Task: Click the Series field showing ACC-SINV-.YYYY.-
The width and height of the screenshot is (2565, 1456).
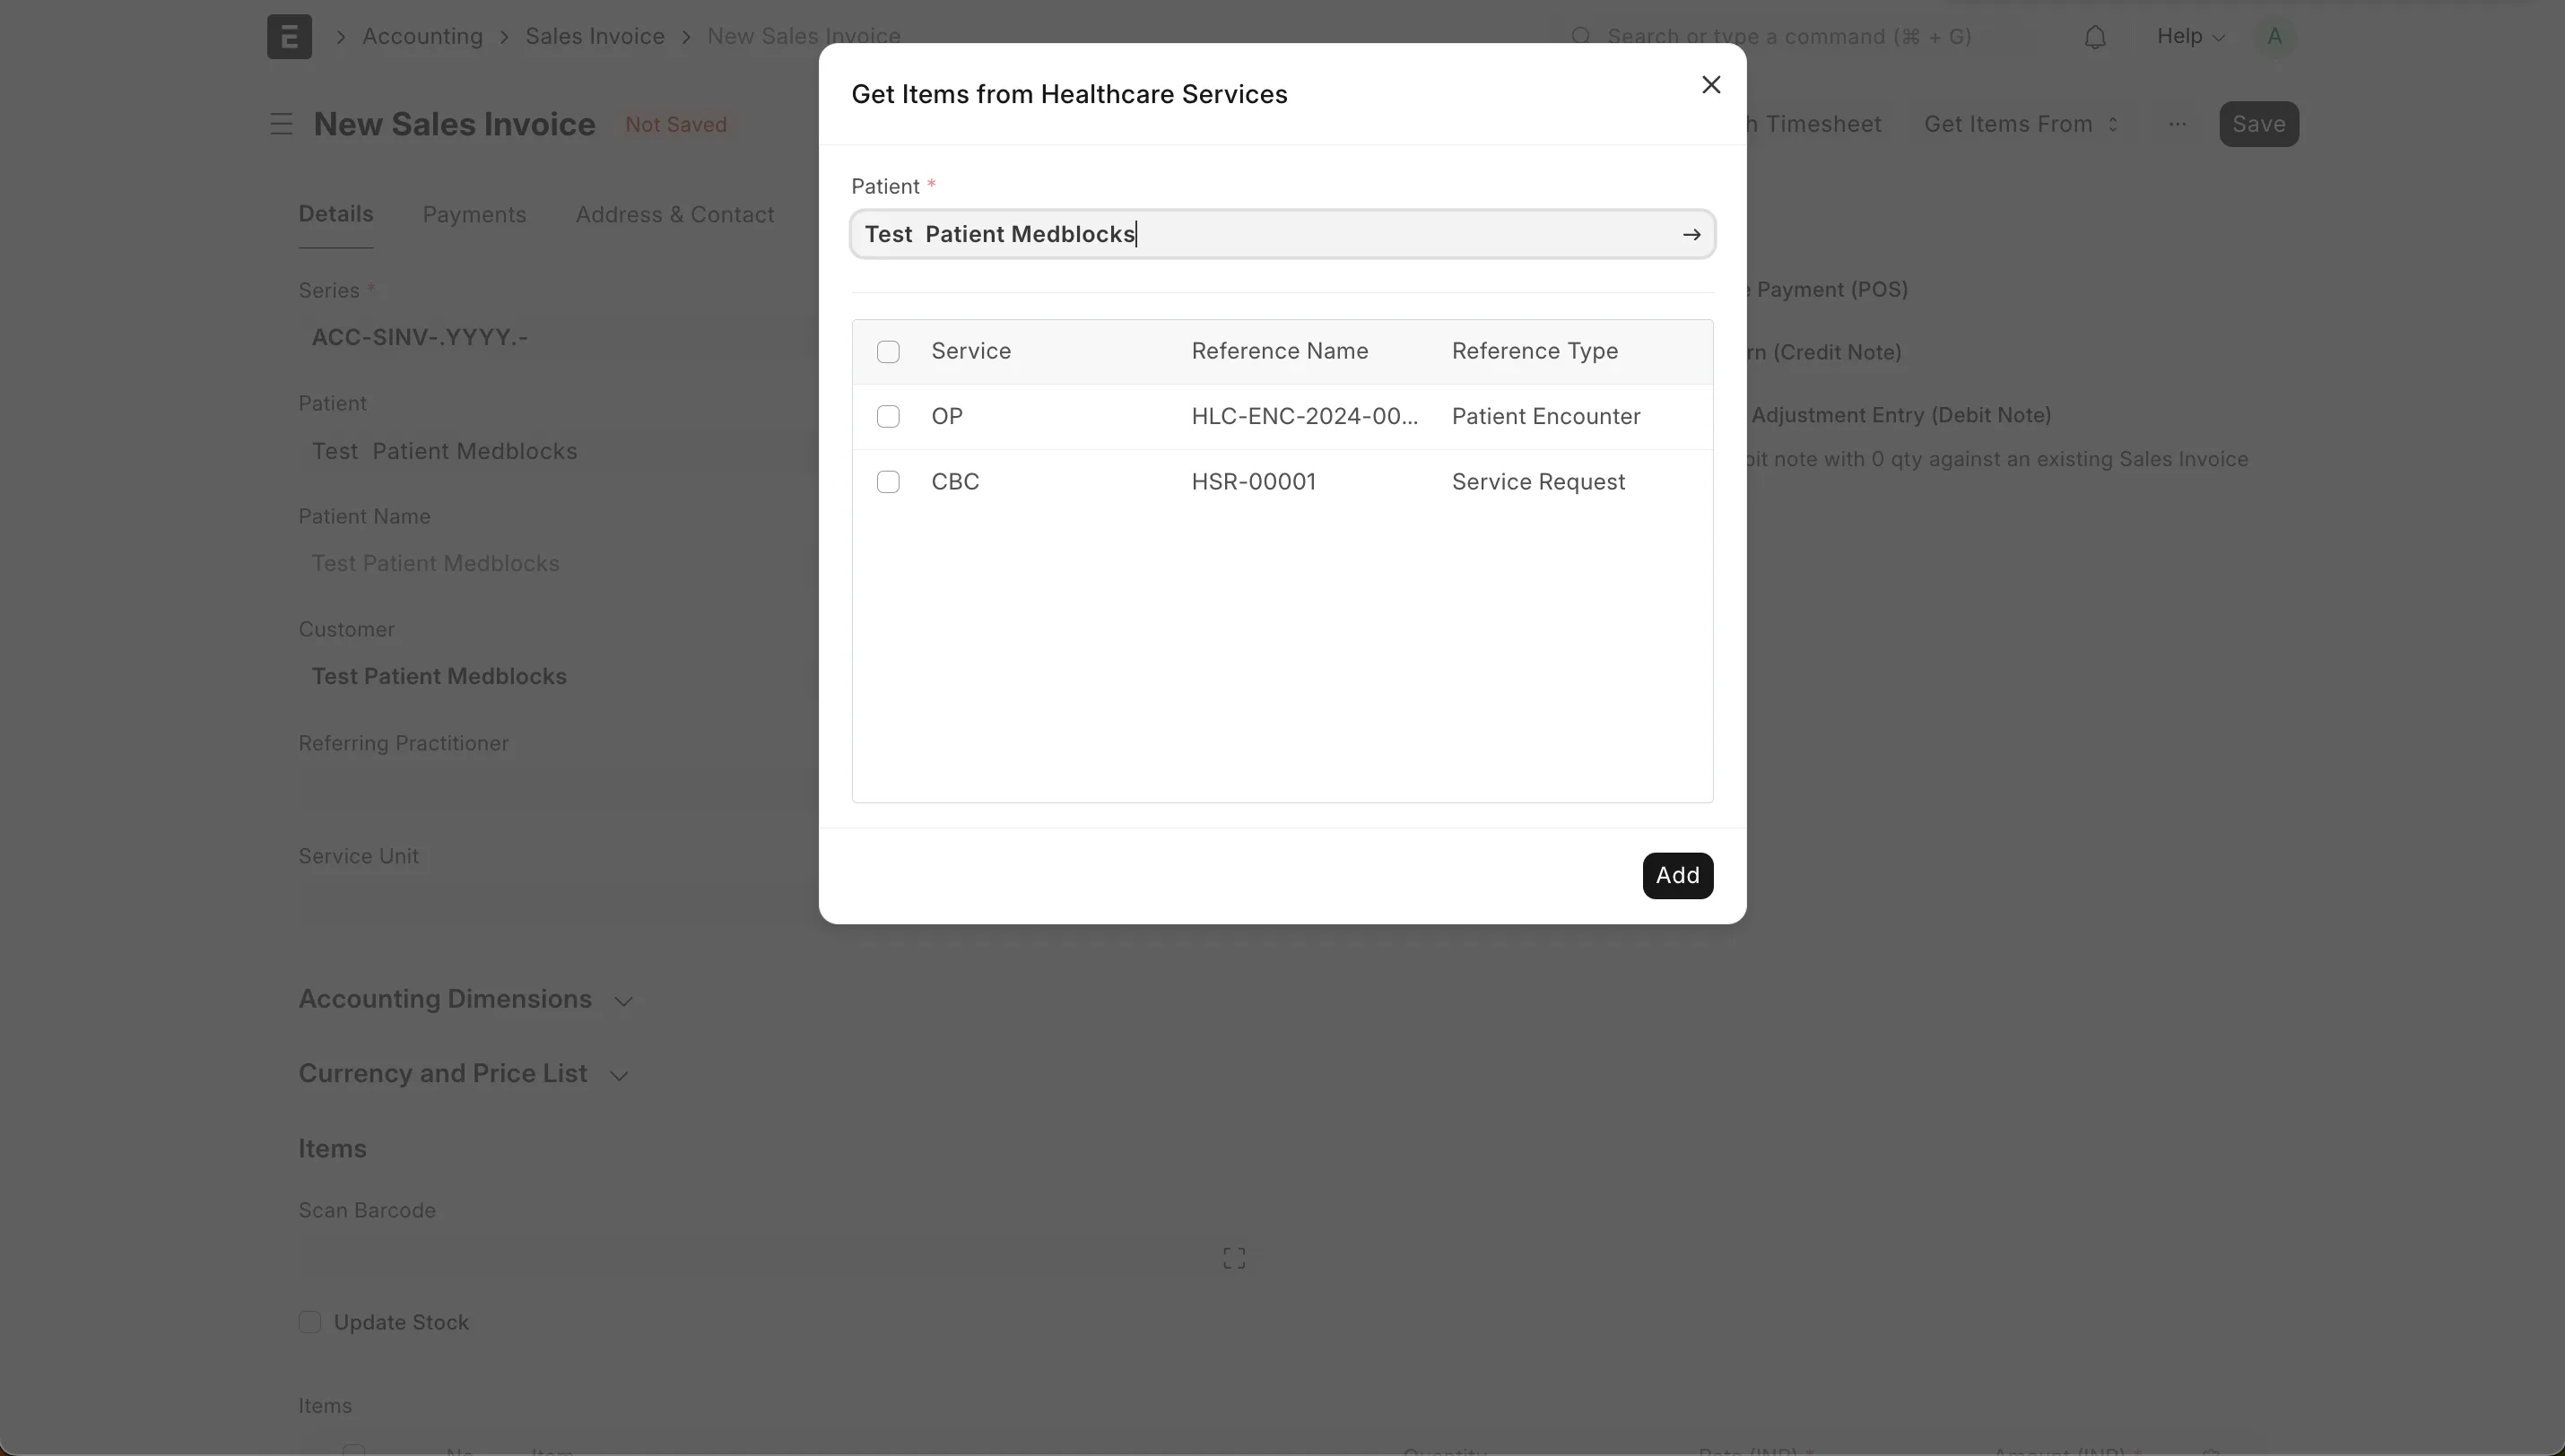Action: 420,337
